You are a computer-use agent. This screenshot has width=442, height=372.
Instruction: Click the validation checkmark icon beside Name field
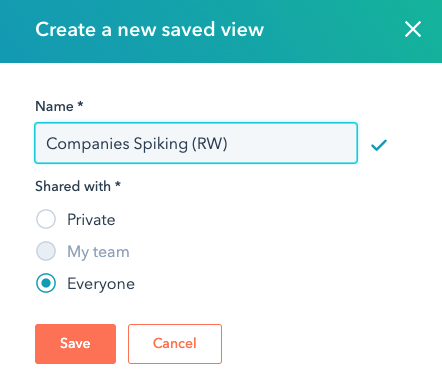(x=379, y=145)
